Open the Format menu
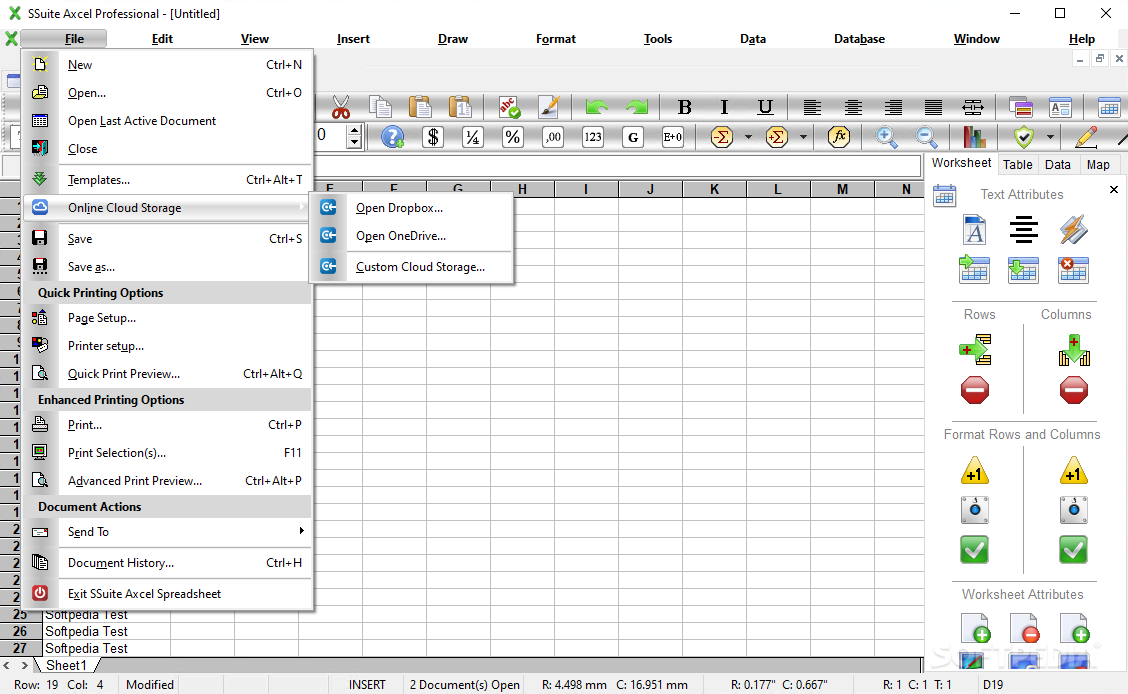Viewport: 1128px width, 694px height. (x=555, y=39)
